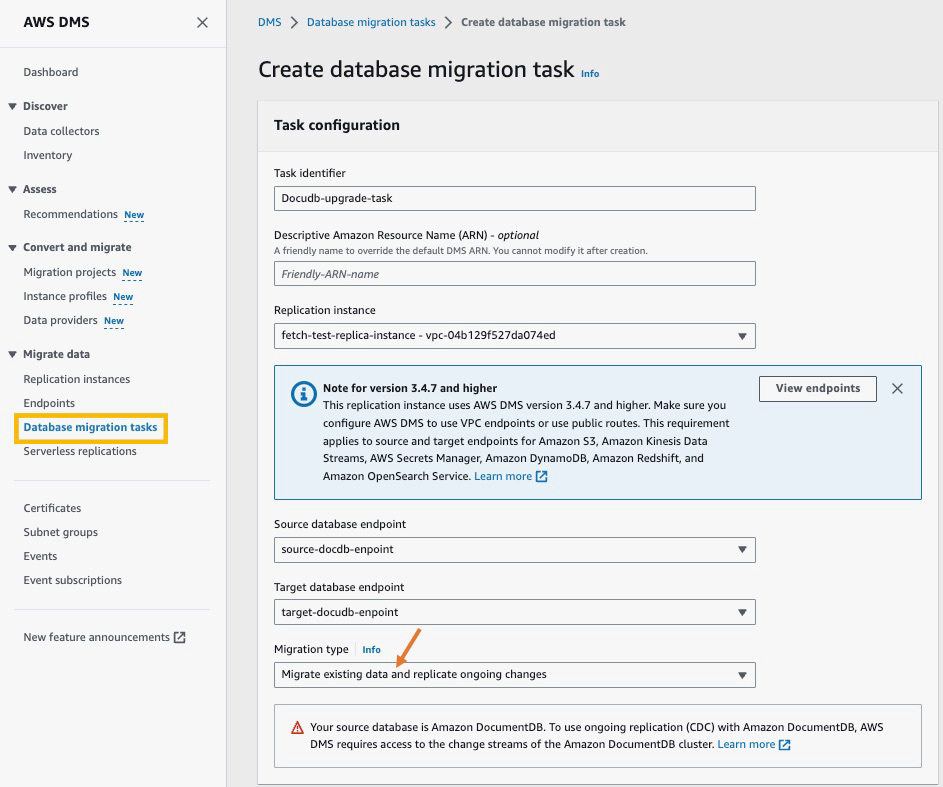The image size is (943, 787).
Task: Click the Task identifier input field
Action: coord(514,198)
